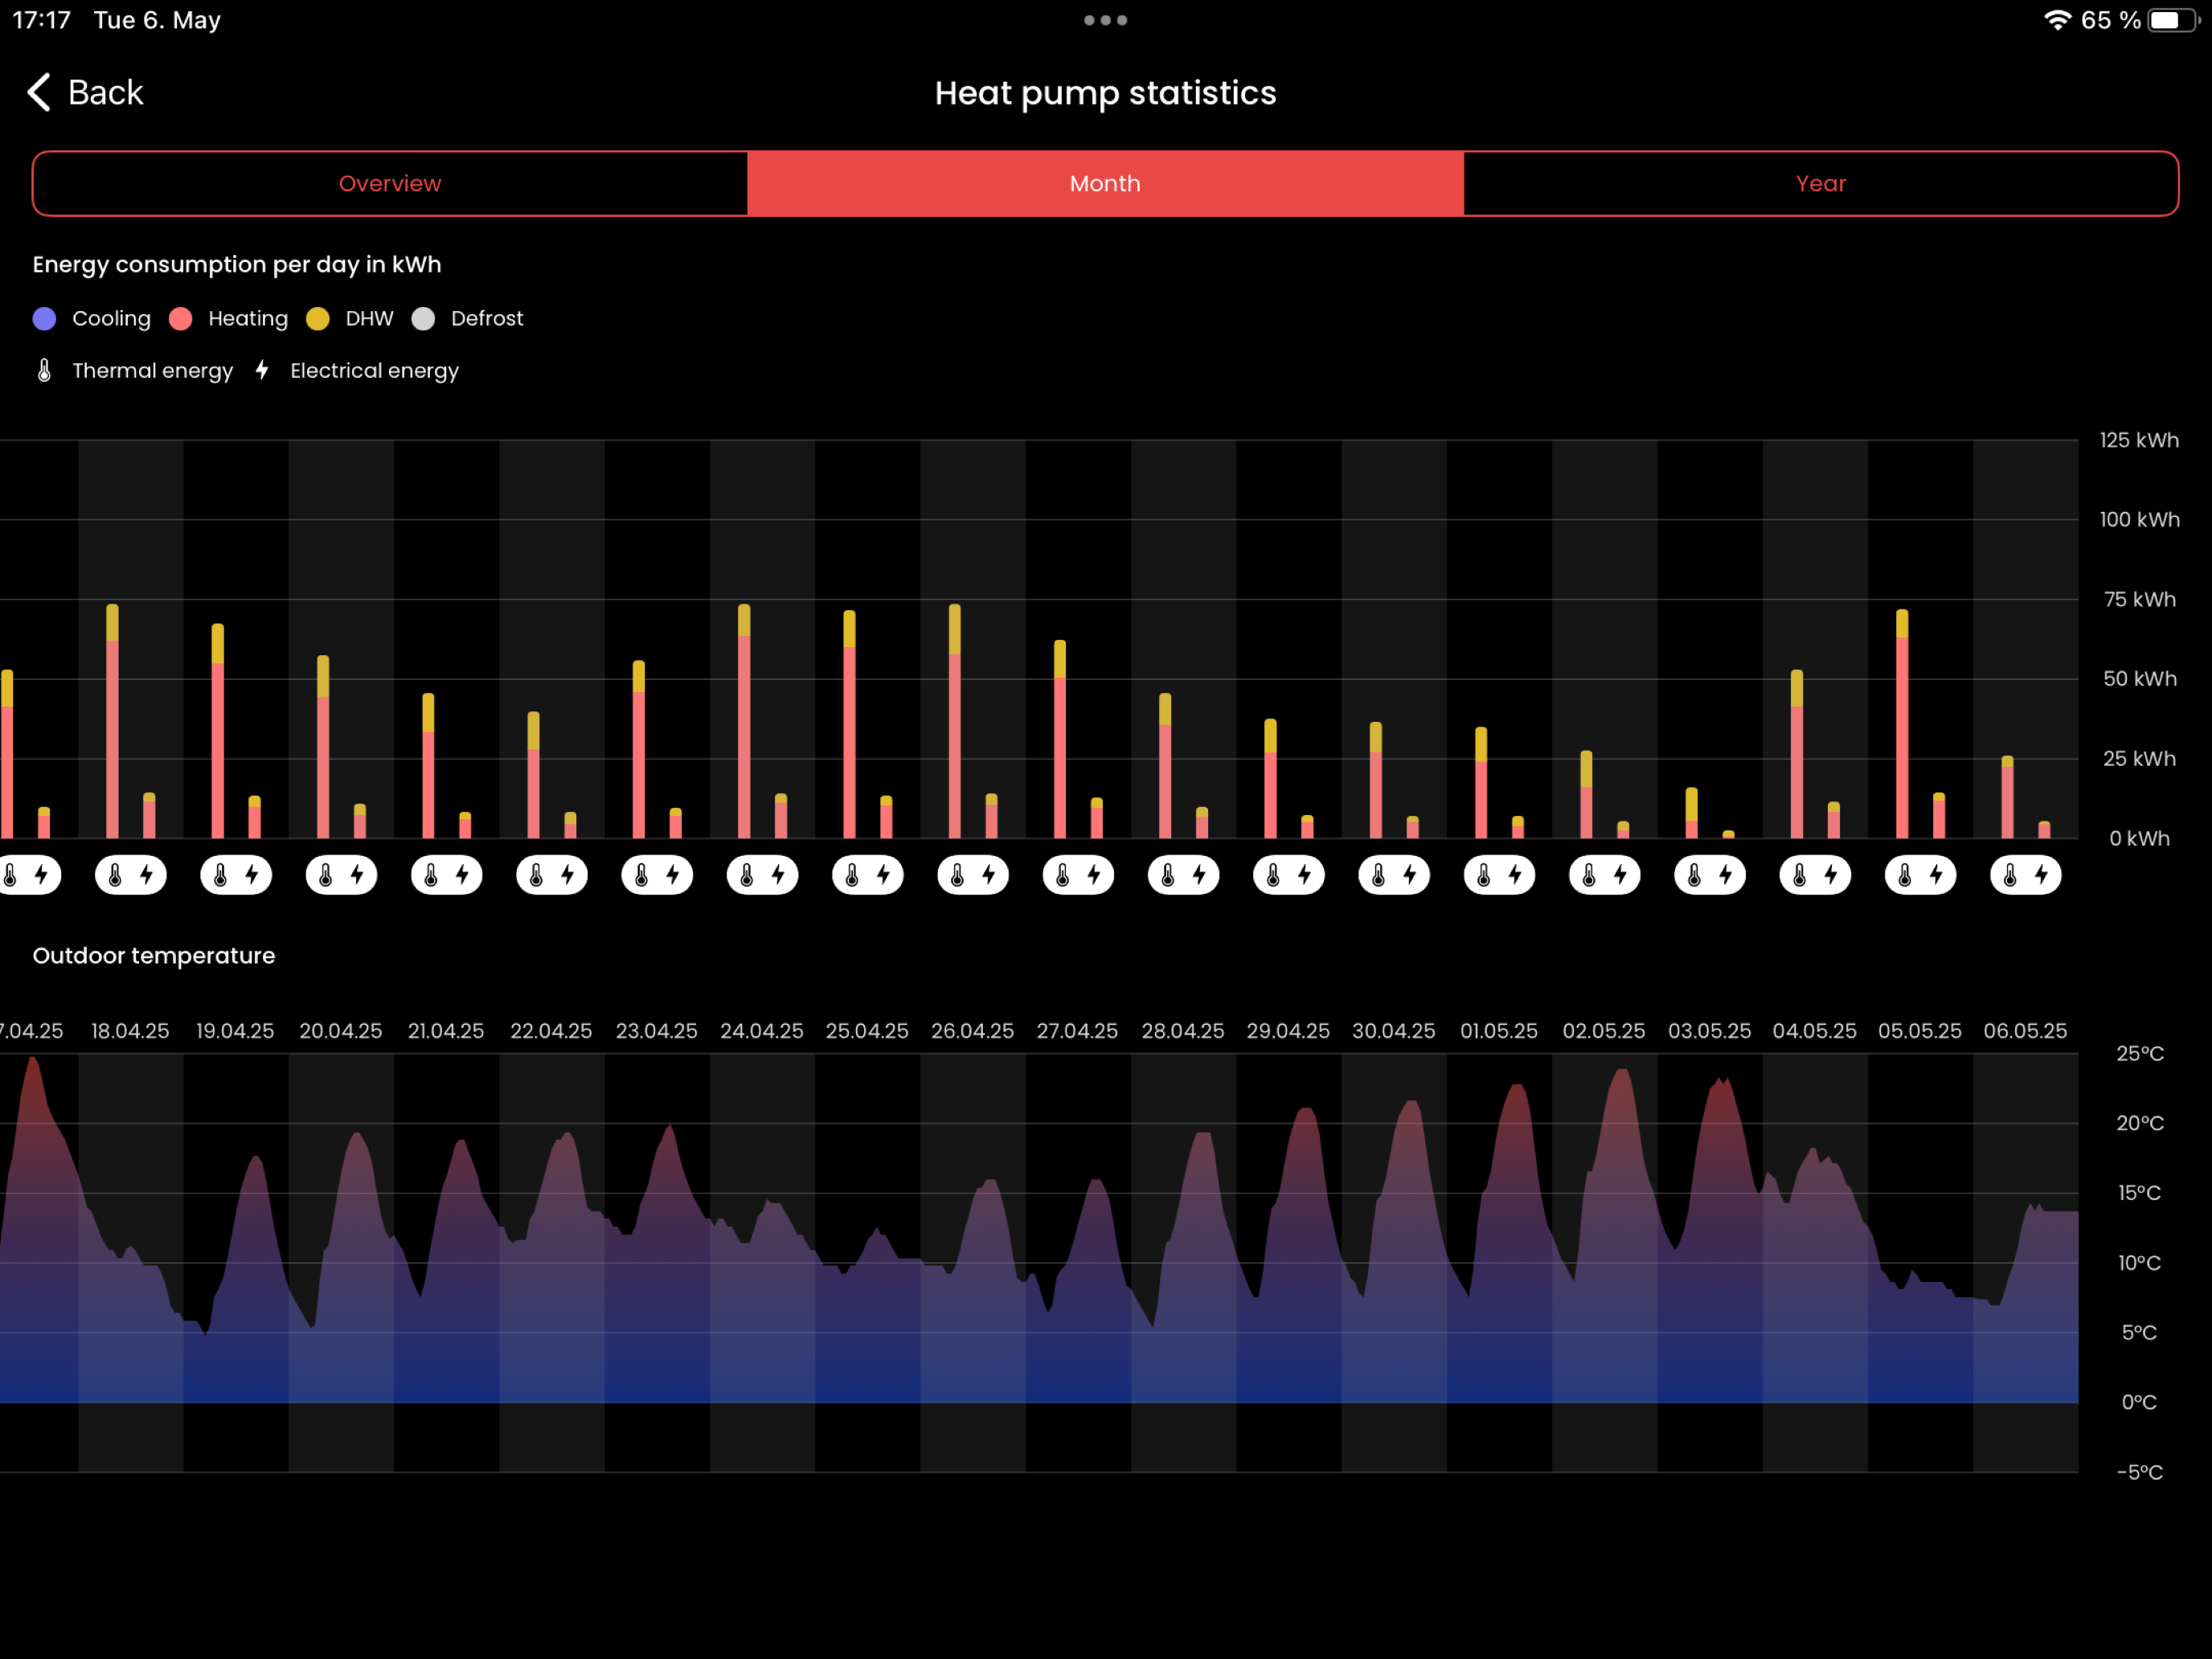Tap the tall thermal bar for 24.04.25
This screenshot has width=2212, height=1659.
click(x=744, y=721)
